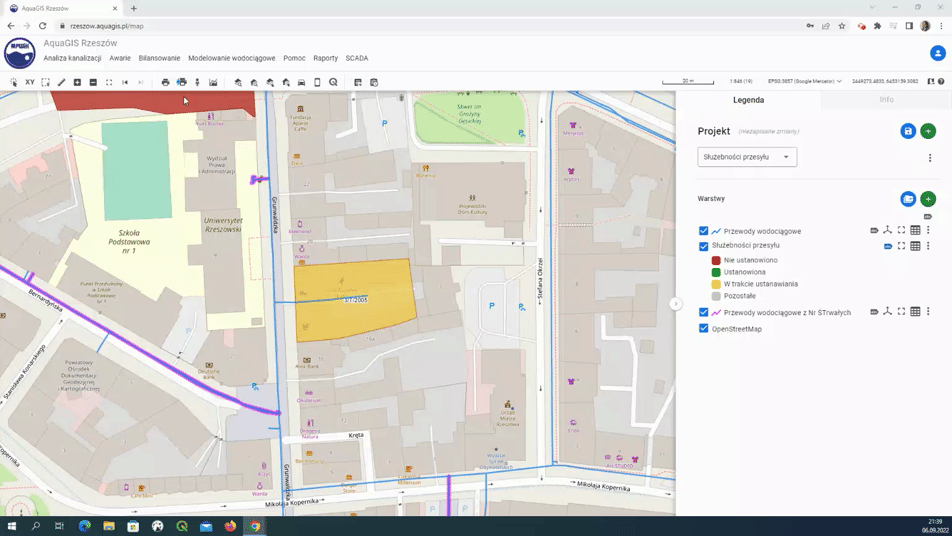Switch to the Info tab
Image resolution: width=952 pixels, height=536 pixels.
point(886,100)
